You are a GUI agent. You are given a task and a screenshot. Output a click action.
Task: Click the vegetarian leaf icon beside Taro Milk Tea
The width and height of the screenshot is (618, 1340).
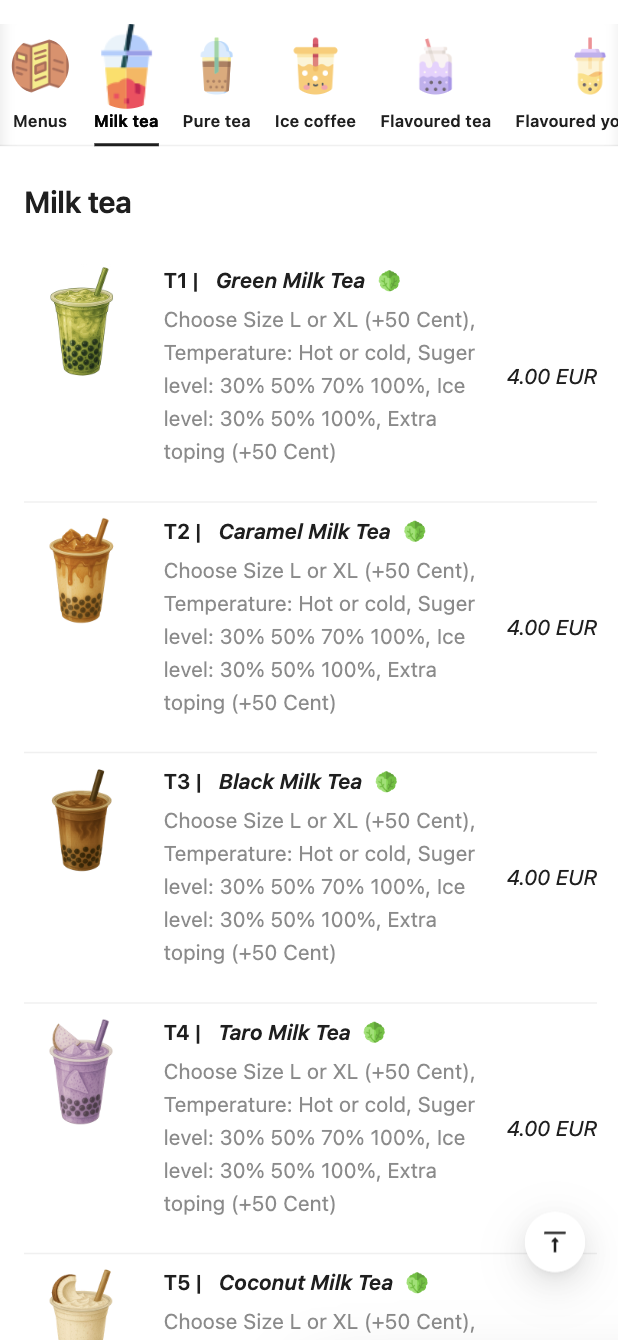tap(375, 1032)
